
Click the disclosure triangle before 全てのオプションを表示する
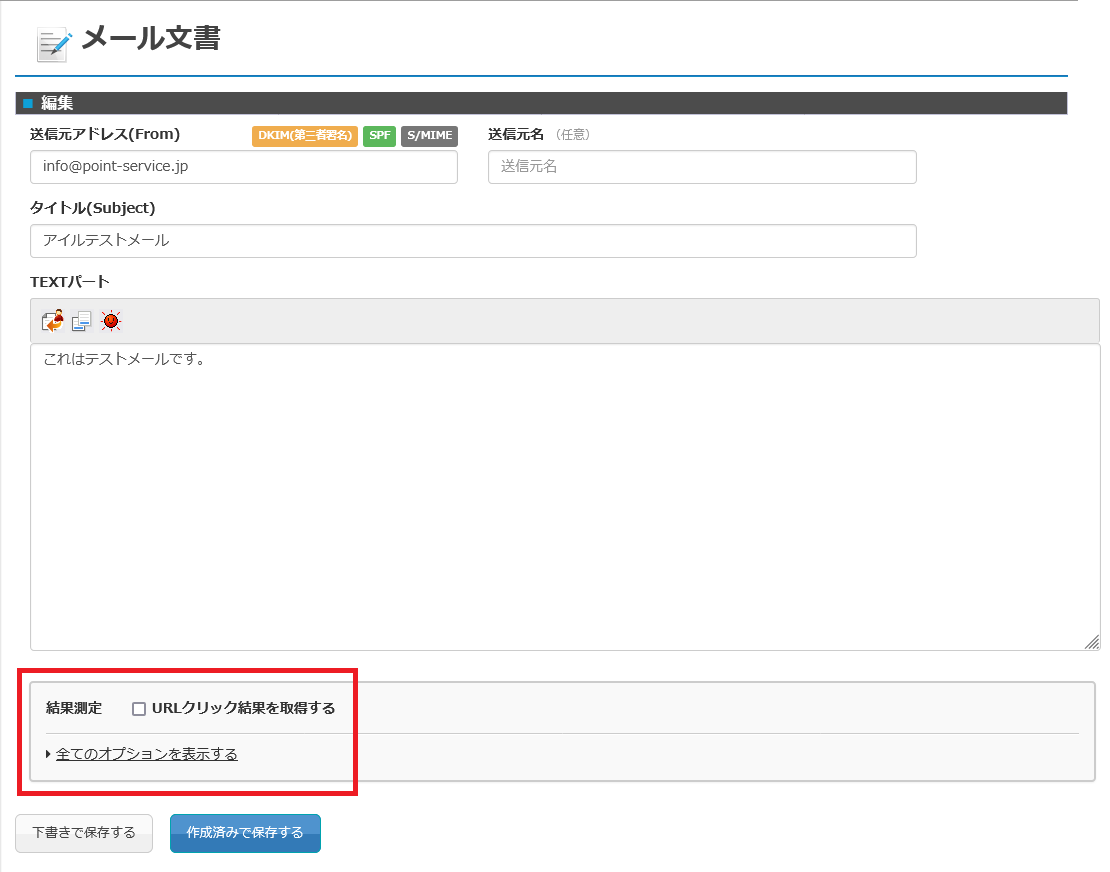[x=45, y=754]
